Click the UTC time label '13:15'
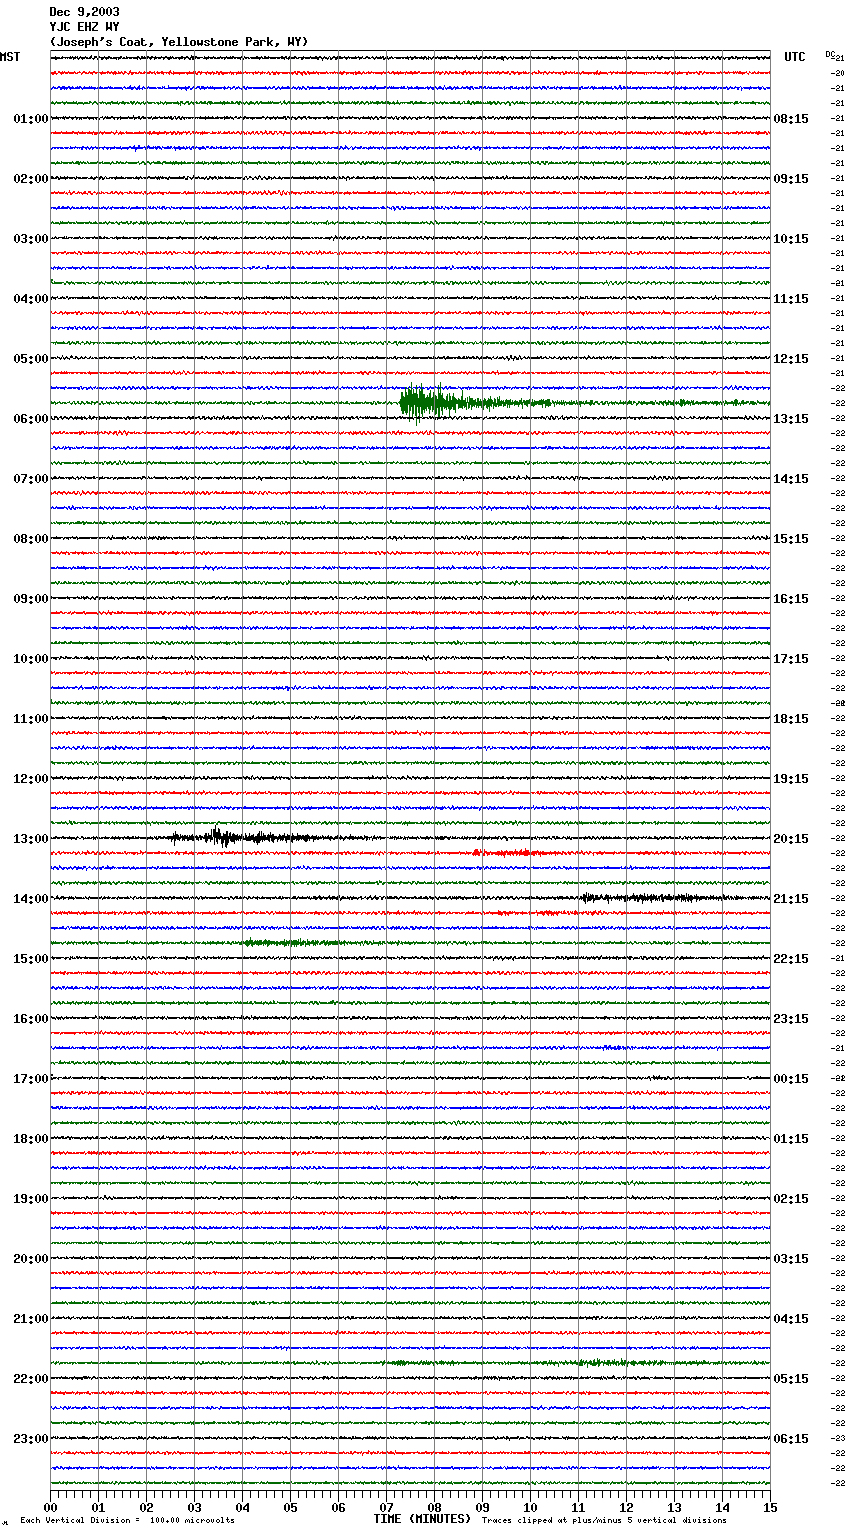The height and width of the screenshot is (1534, 850). 791,419
